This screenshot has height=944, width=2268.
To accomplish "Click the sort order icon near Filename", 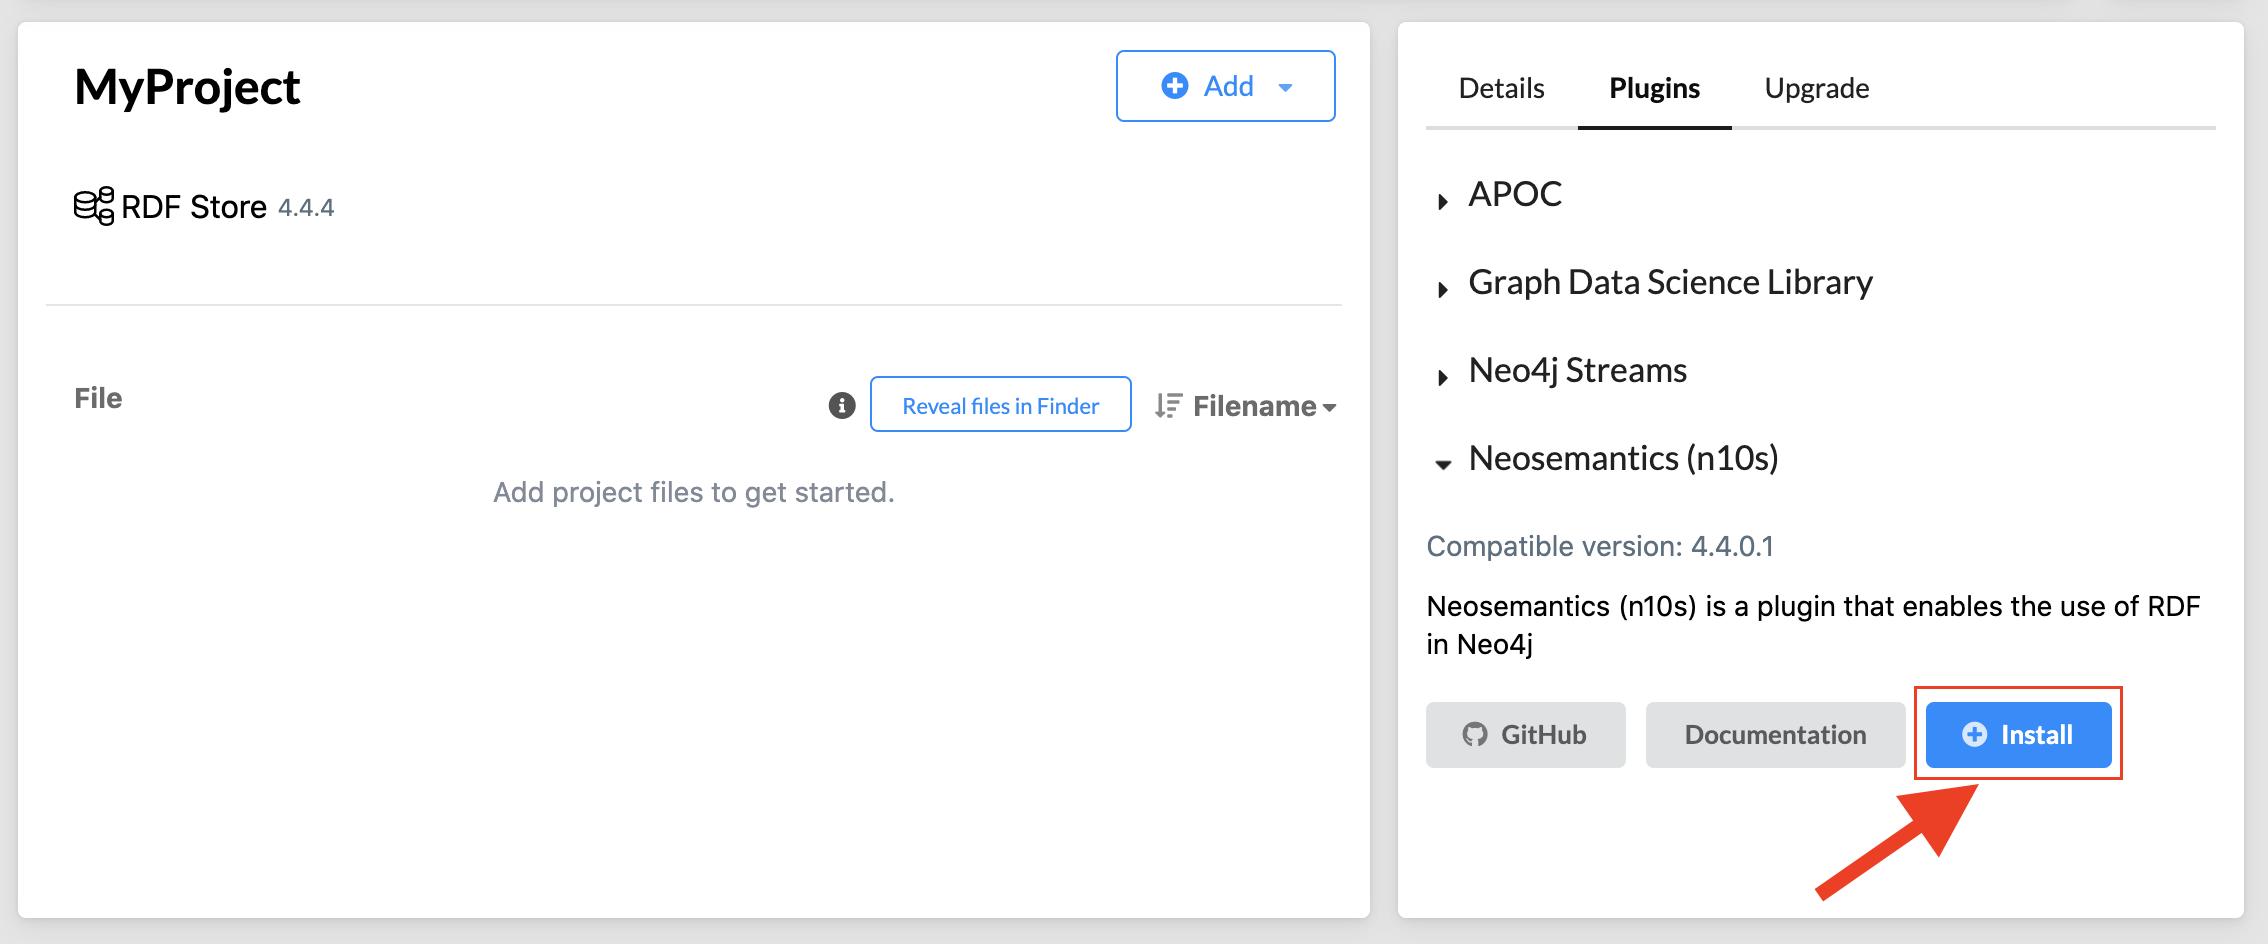I will pyautogui.click(x=1168, y=405).
